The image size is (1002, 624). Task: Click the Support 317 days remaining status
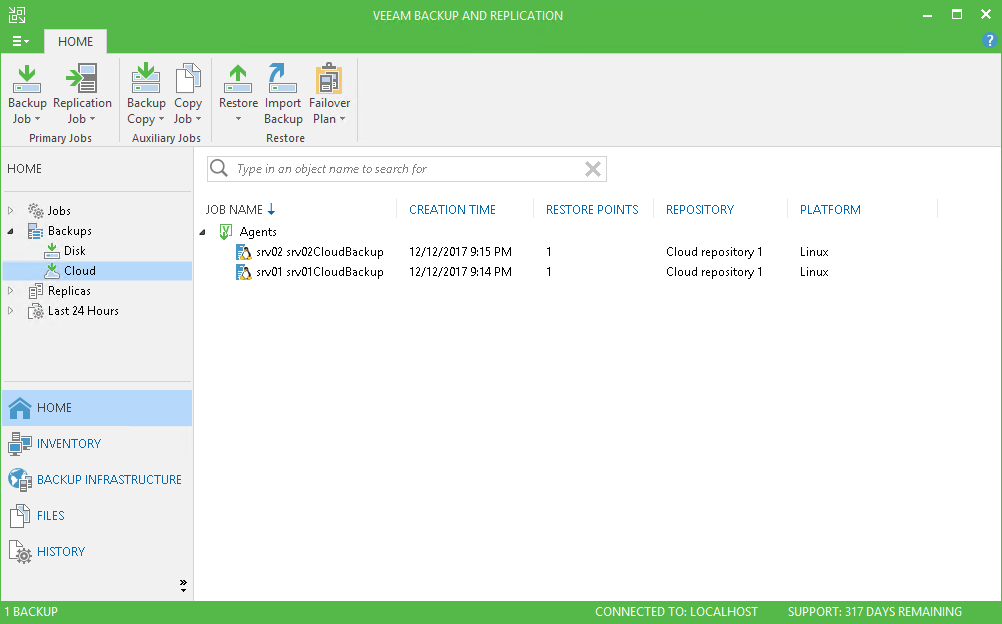pos(874,612)
